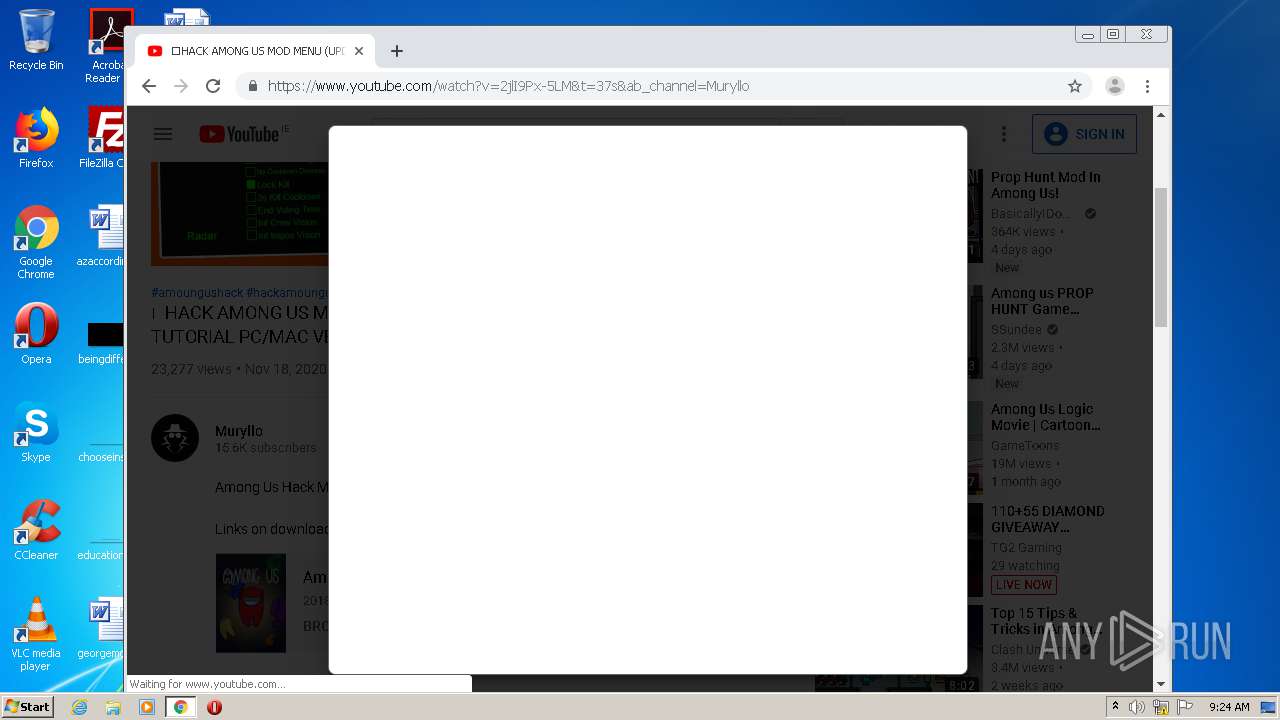Open a new Chrome tab
The image size is (1280, 720).
click(397, 51)
